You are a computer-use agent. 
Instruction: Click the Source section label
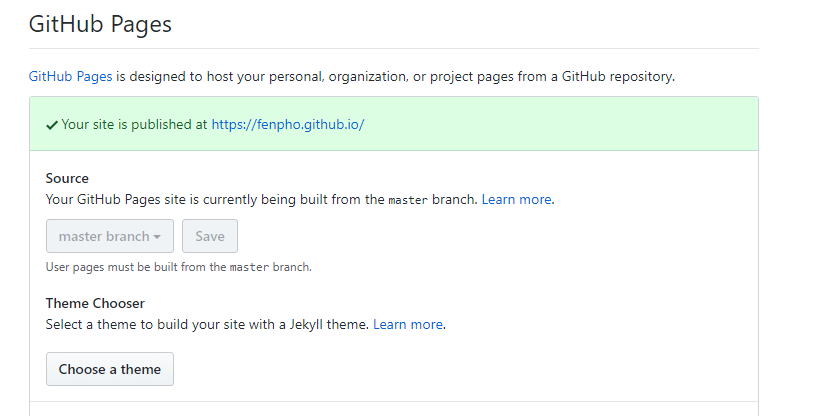coord(67,178)
